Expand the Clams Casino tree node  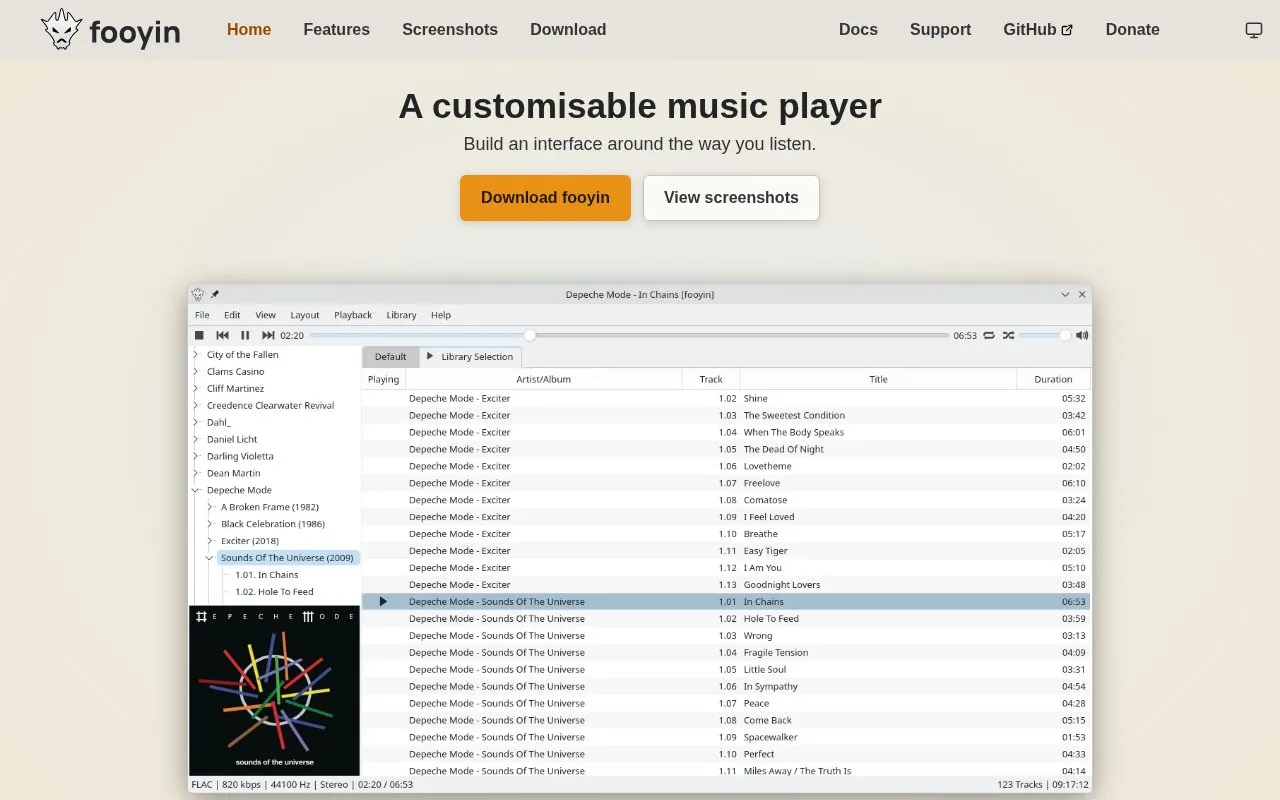pos(196,372)
